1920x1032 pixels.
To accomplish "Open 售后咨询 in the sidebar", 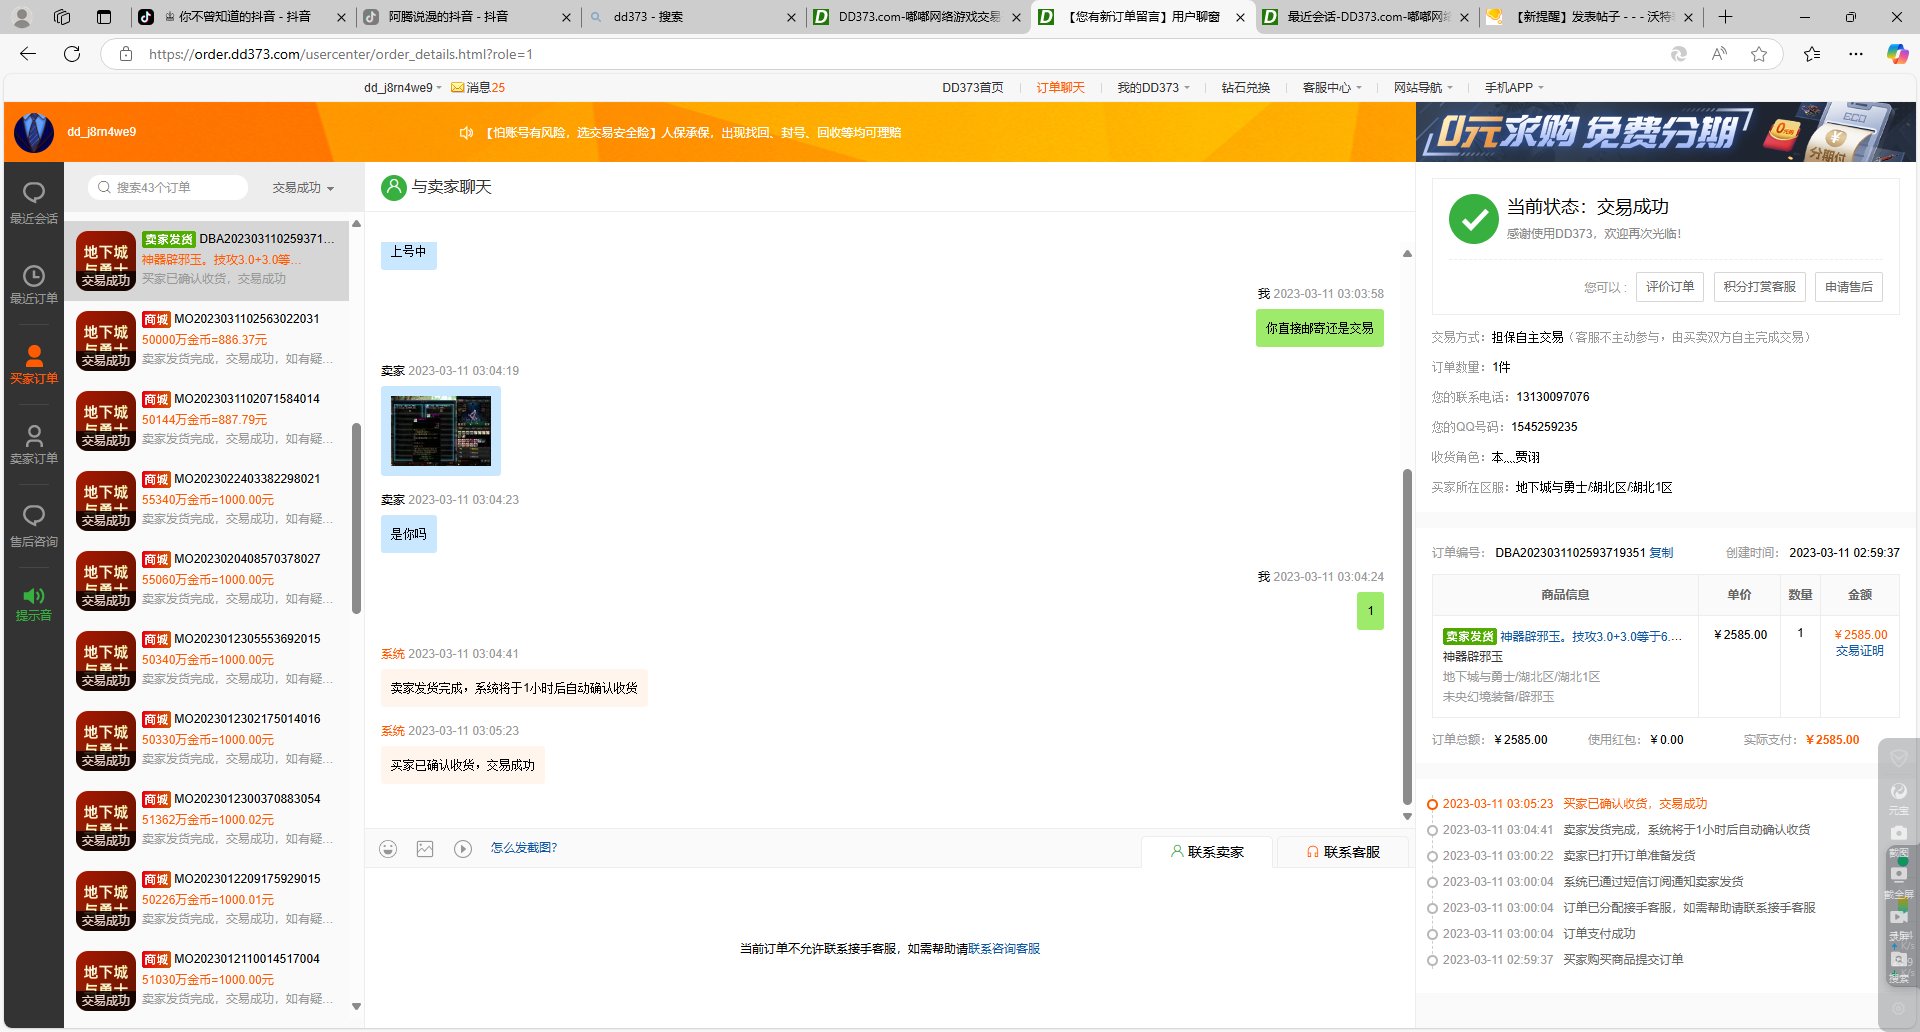I will tap(34, 526).
